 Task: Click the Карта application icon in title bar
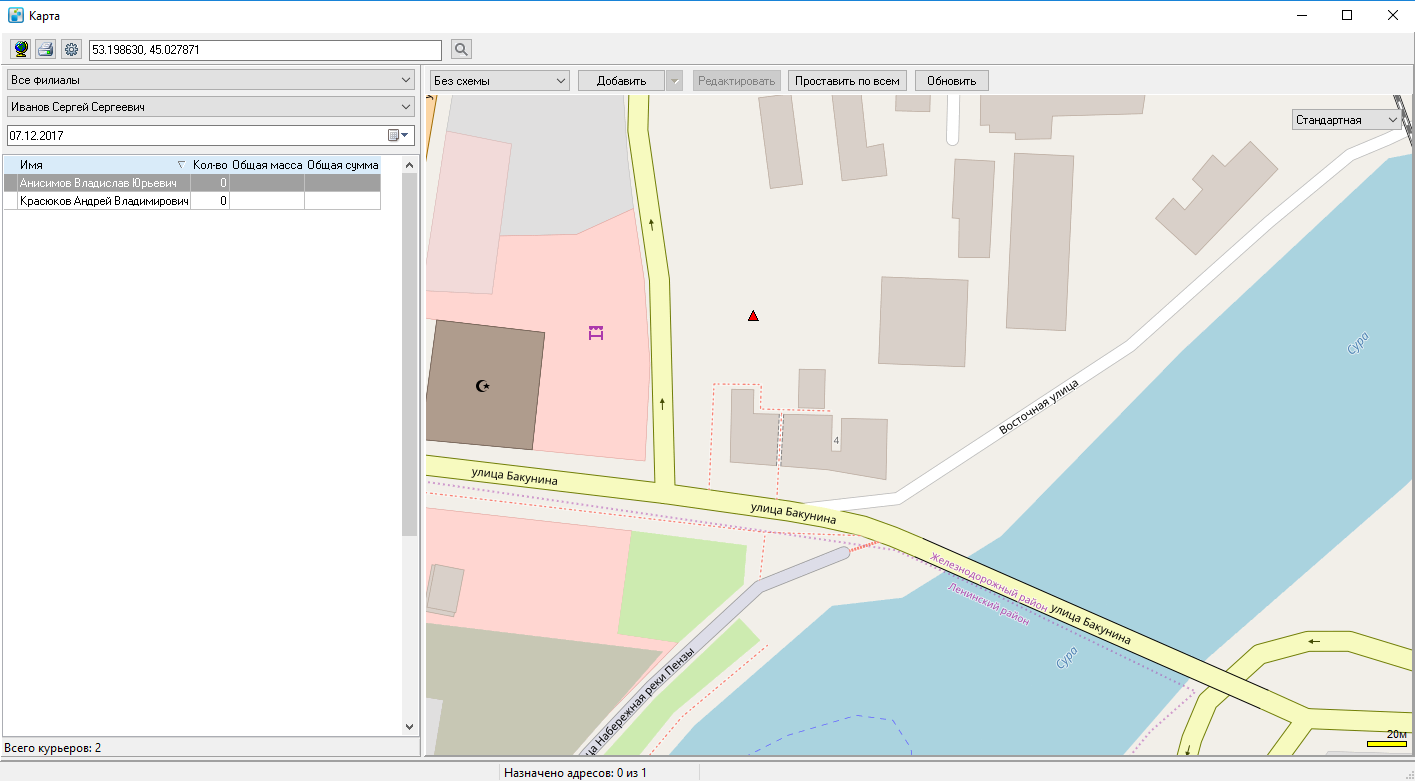pos(15,15)
